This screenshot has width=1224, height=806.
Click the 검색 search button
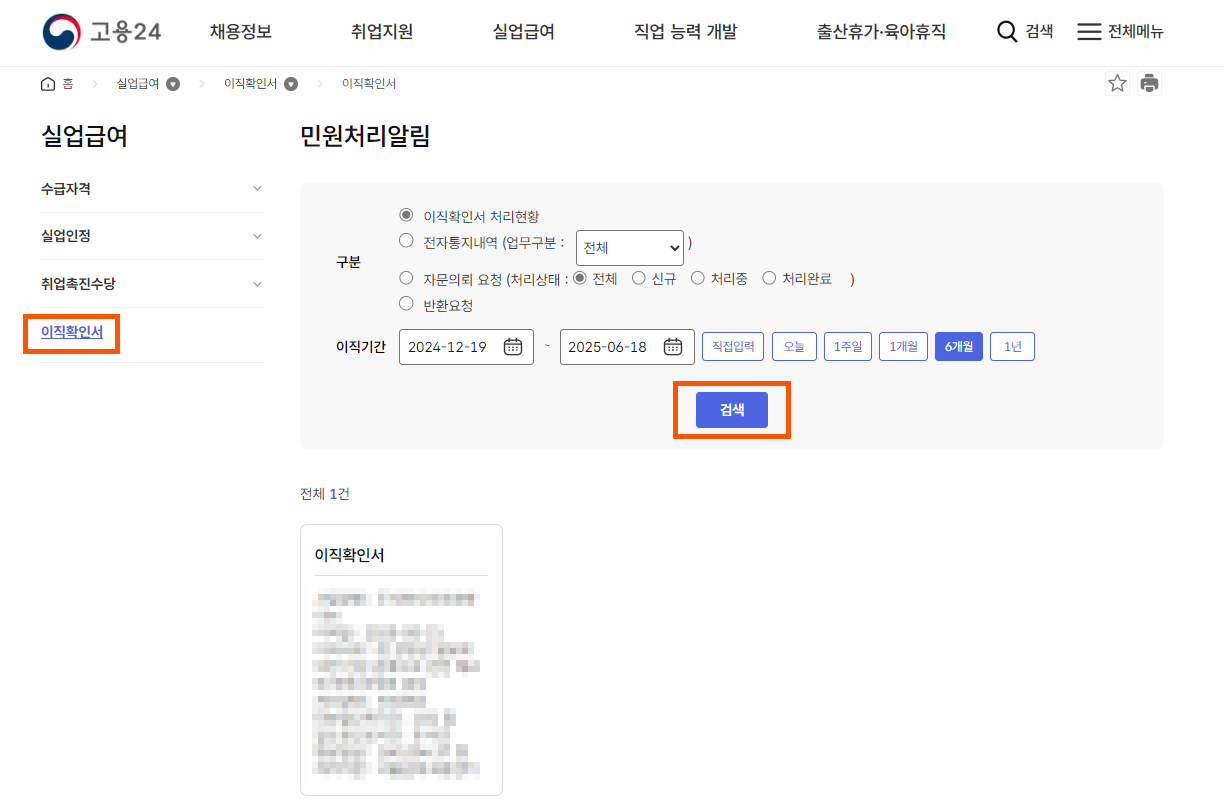tap(732, 409)
